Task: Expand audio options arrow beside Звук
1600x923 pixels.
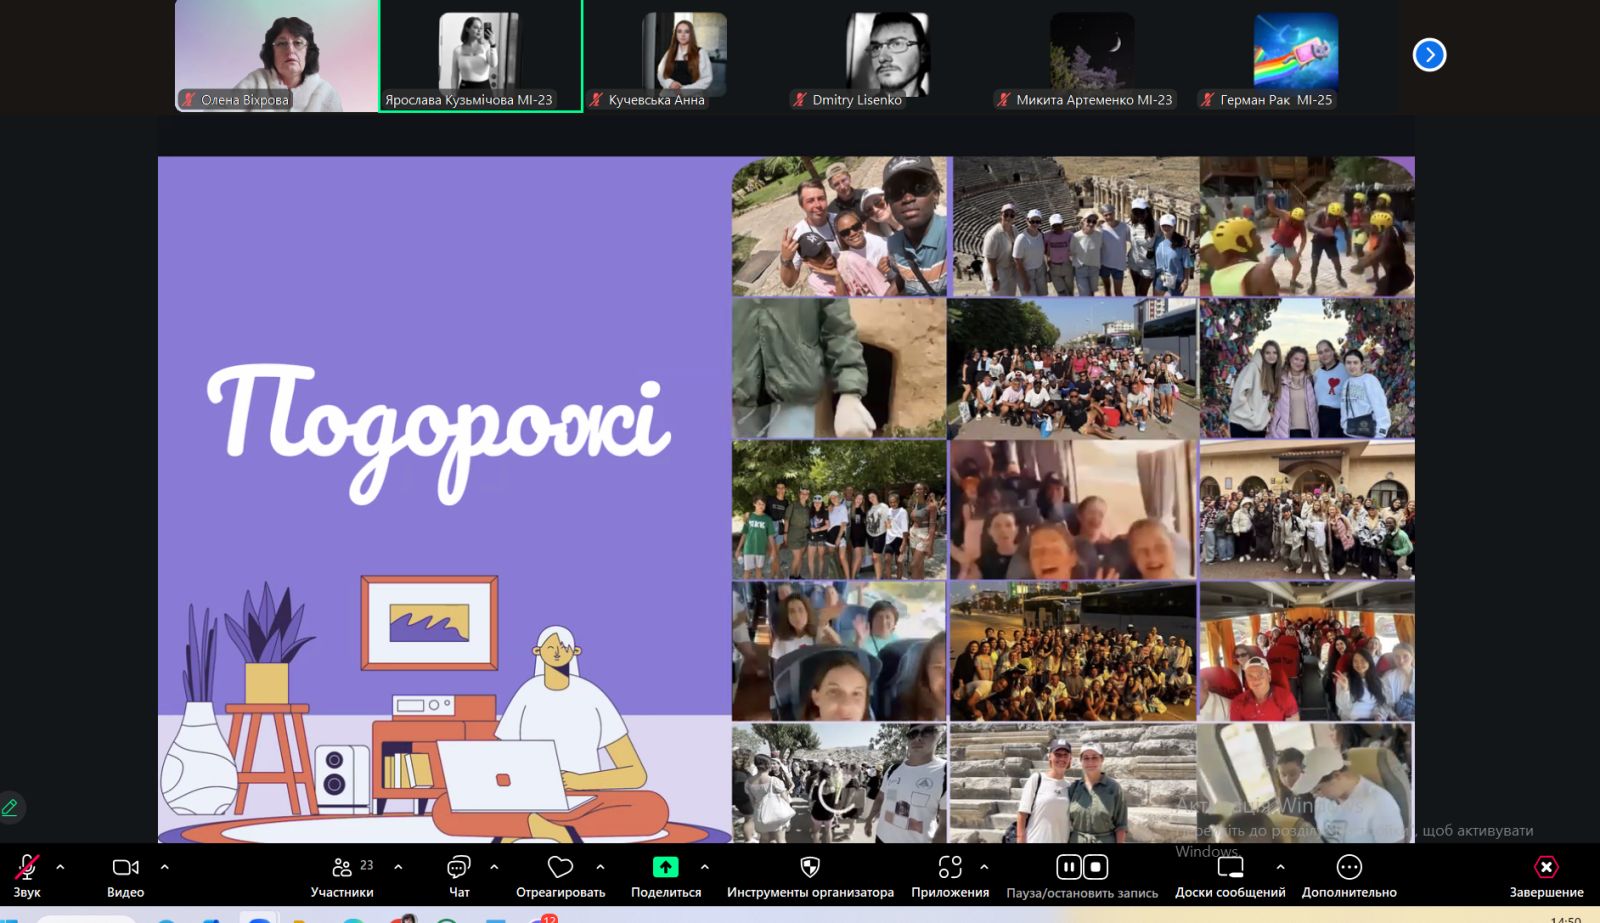Action: tap(61, 867)
